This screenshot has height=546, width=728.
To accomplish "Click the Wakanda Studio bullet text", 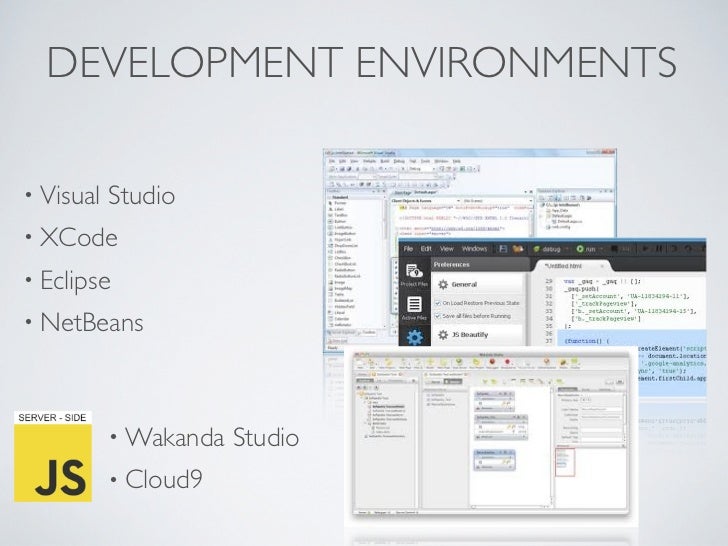I will tap(212, 437).
